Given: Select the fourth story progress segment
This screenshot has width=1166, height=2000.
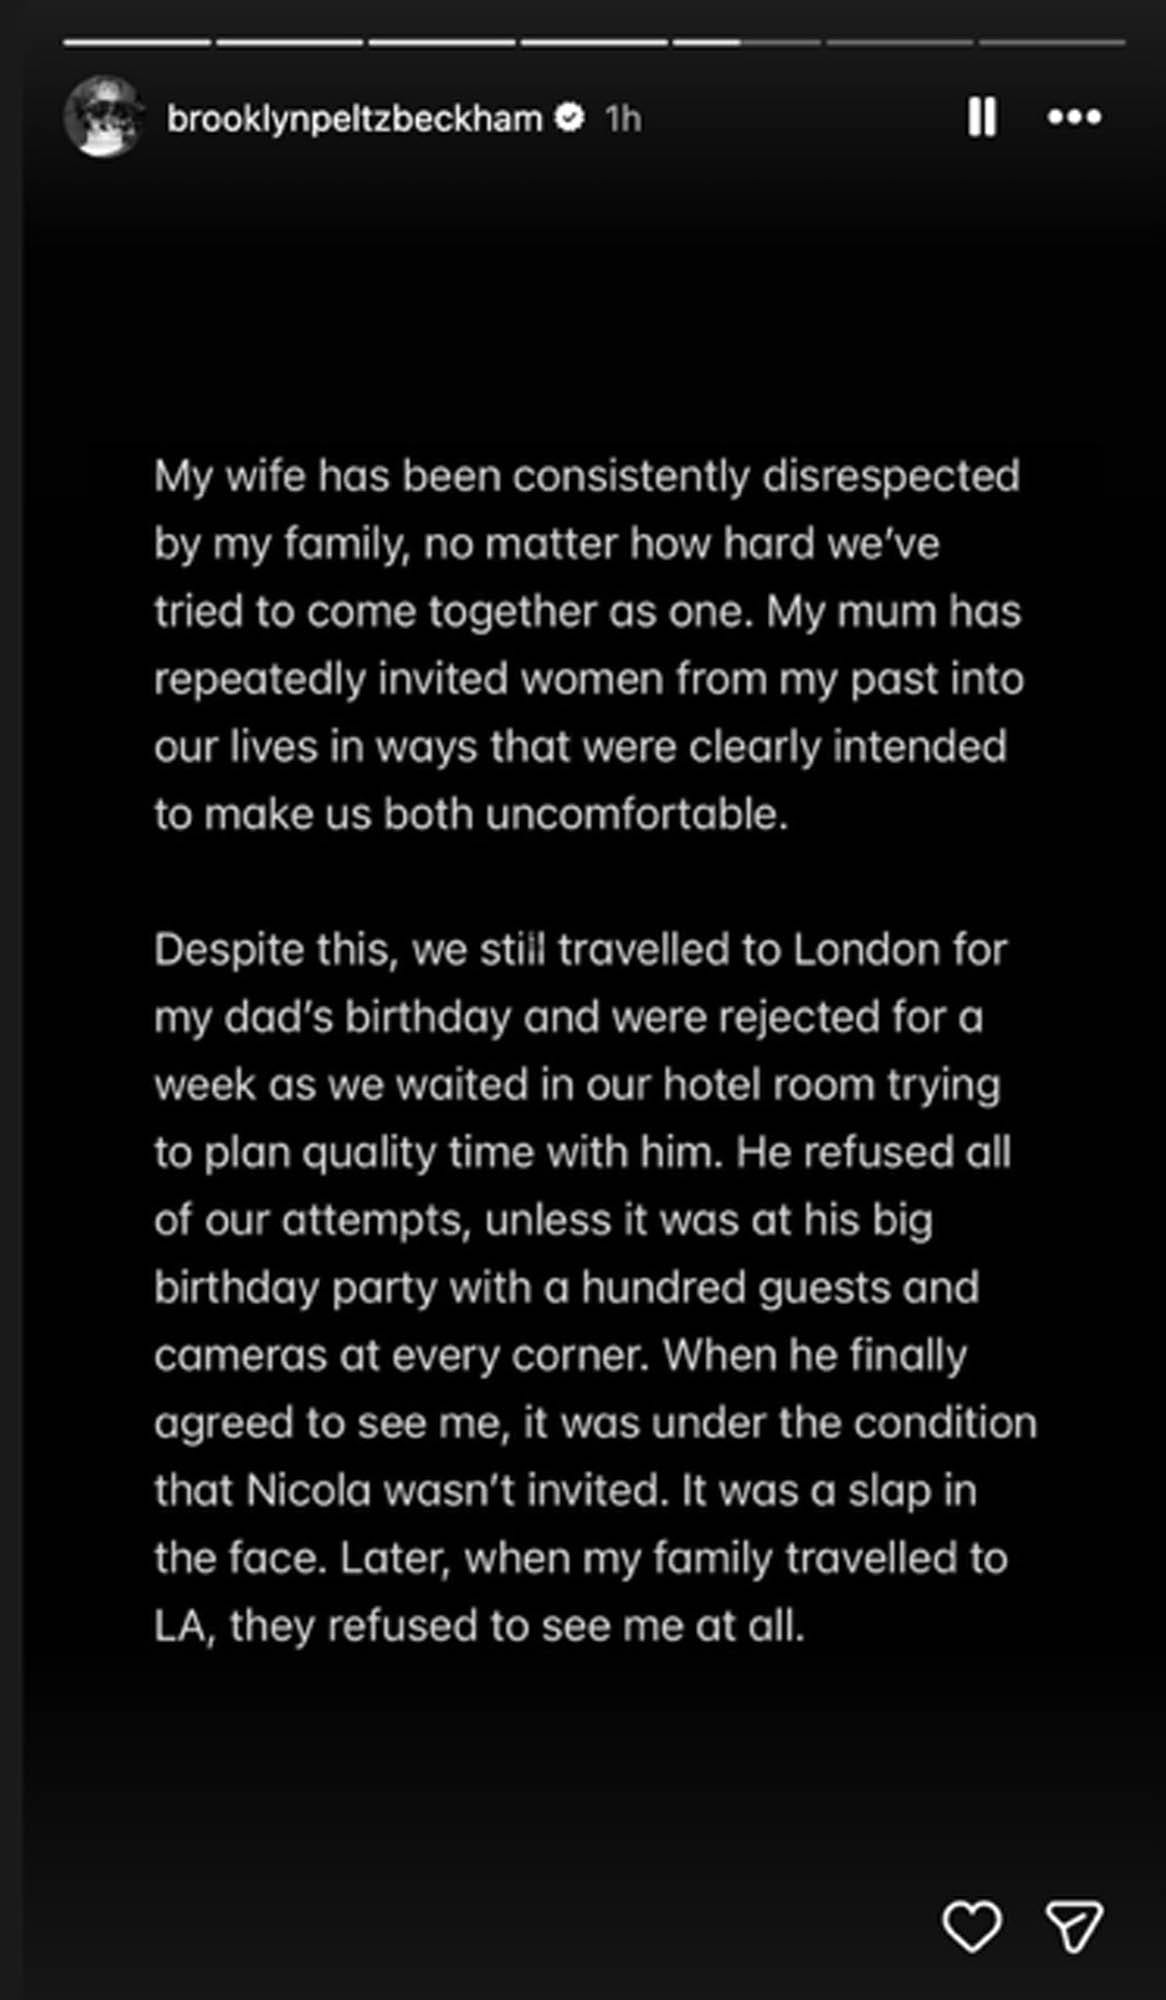Looking at the screenshot, I should (x=595, y=42).
